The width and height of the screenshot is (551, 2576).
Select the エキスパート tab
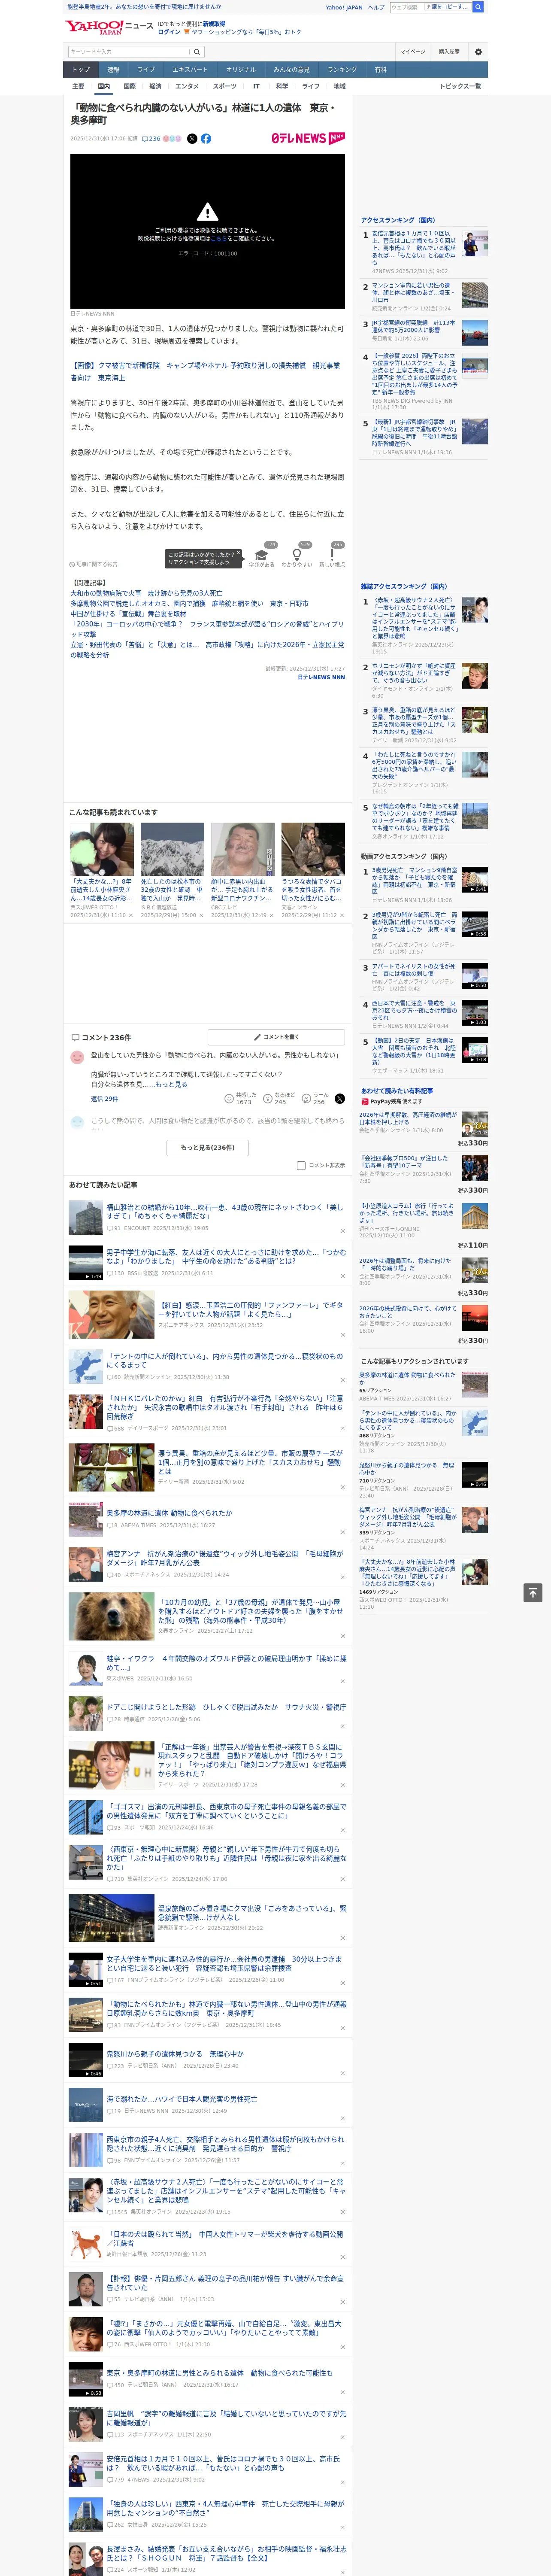pos(190,70)
